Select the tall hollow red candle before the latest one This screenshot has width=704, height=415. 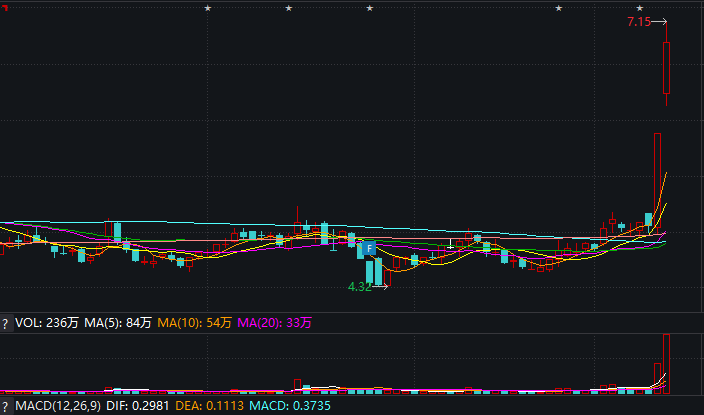tap(657, 183)
